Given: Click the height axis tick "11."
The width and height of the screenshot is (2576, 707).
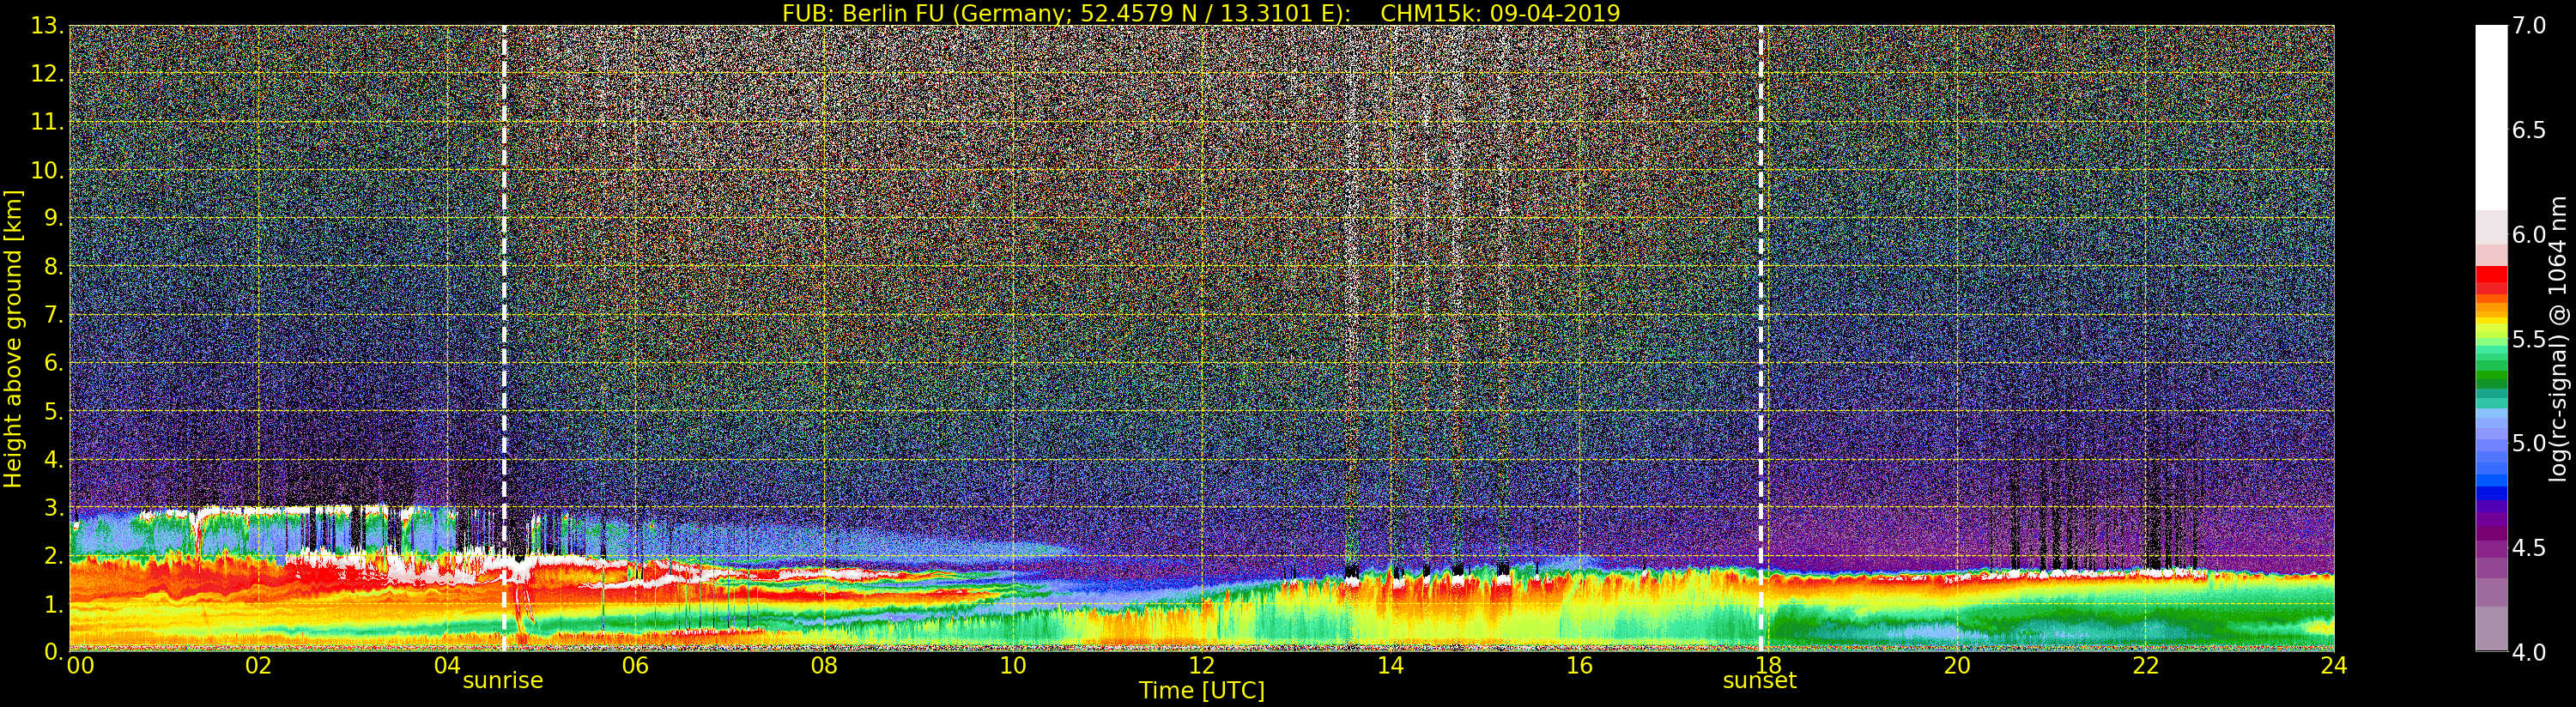Looking at the screenshot, I should coord(47,122).
